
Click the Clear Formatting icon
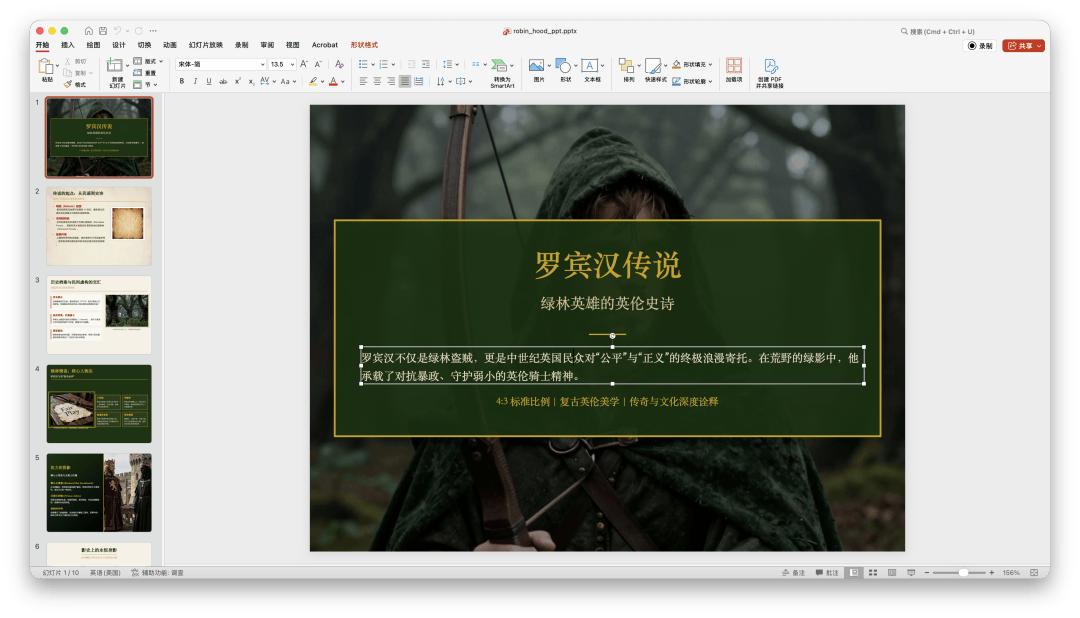[340, 64]
